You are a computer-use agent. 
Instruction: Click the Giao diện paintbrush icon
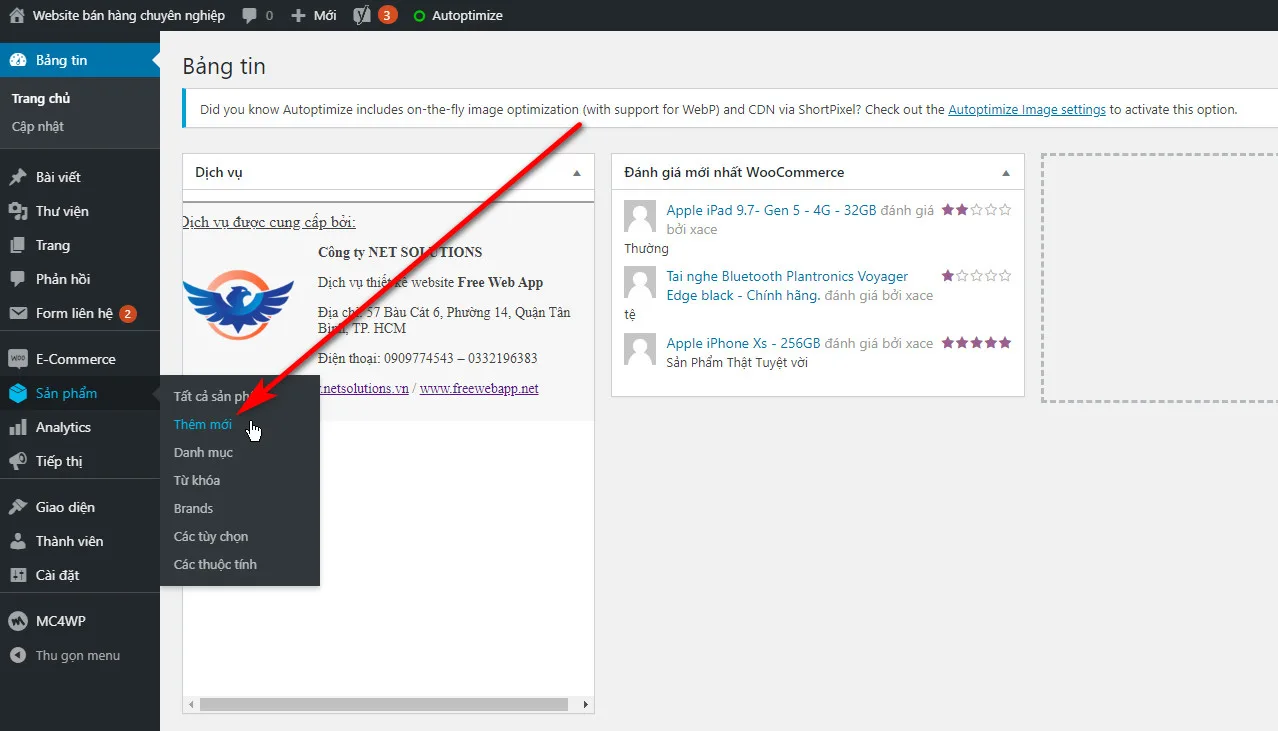pyautogui.click(x=18, y=507)
